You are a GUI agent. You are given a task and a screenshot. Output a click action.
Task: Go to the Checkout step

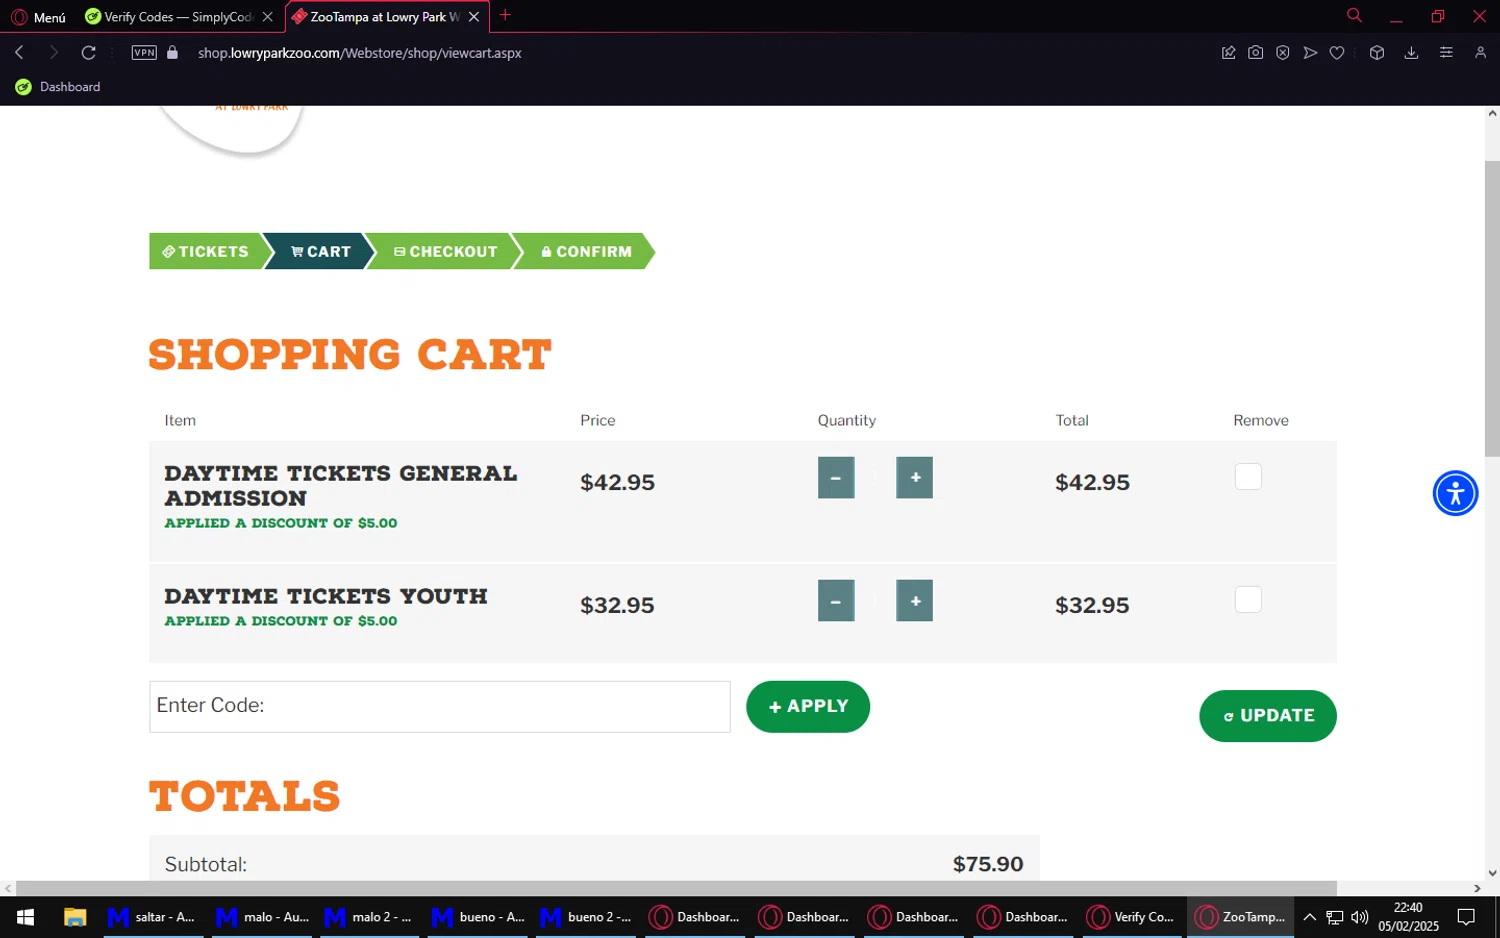pos(445,252)
